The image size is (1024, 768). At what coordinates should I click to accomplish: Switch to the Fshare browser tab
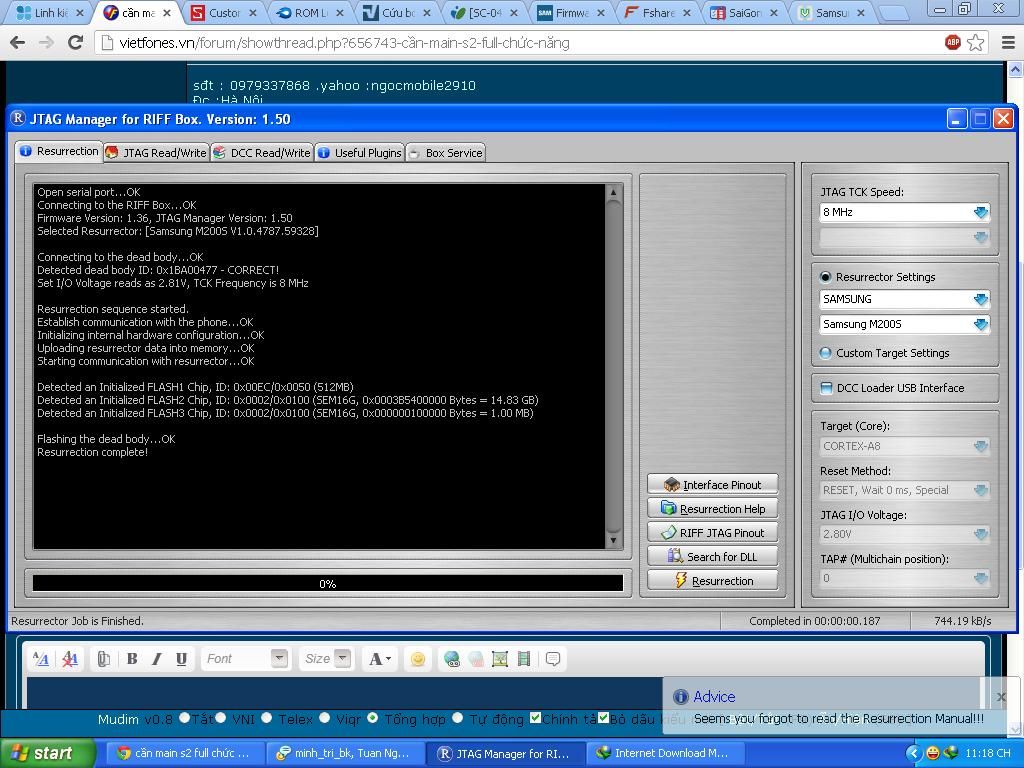tap(658, 12)
